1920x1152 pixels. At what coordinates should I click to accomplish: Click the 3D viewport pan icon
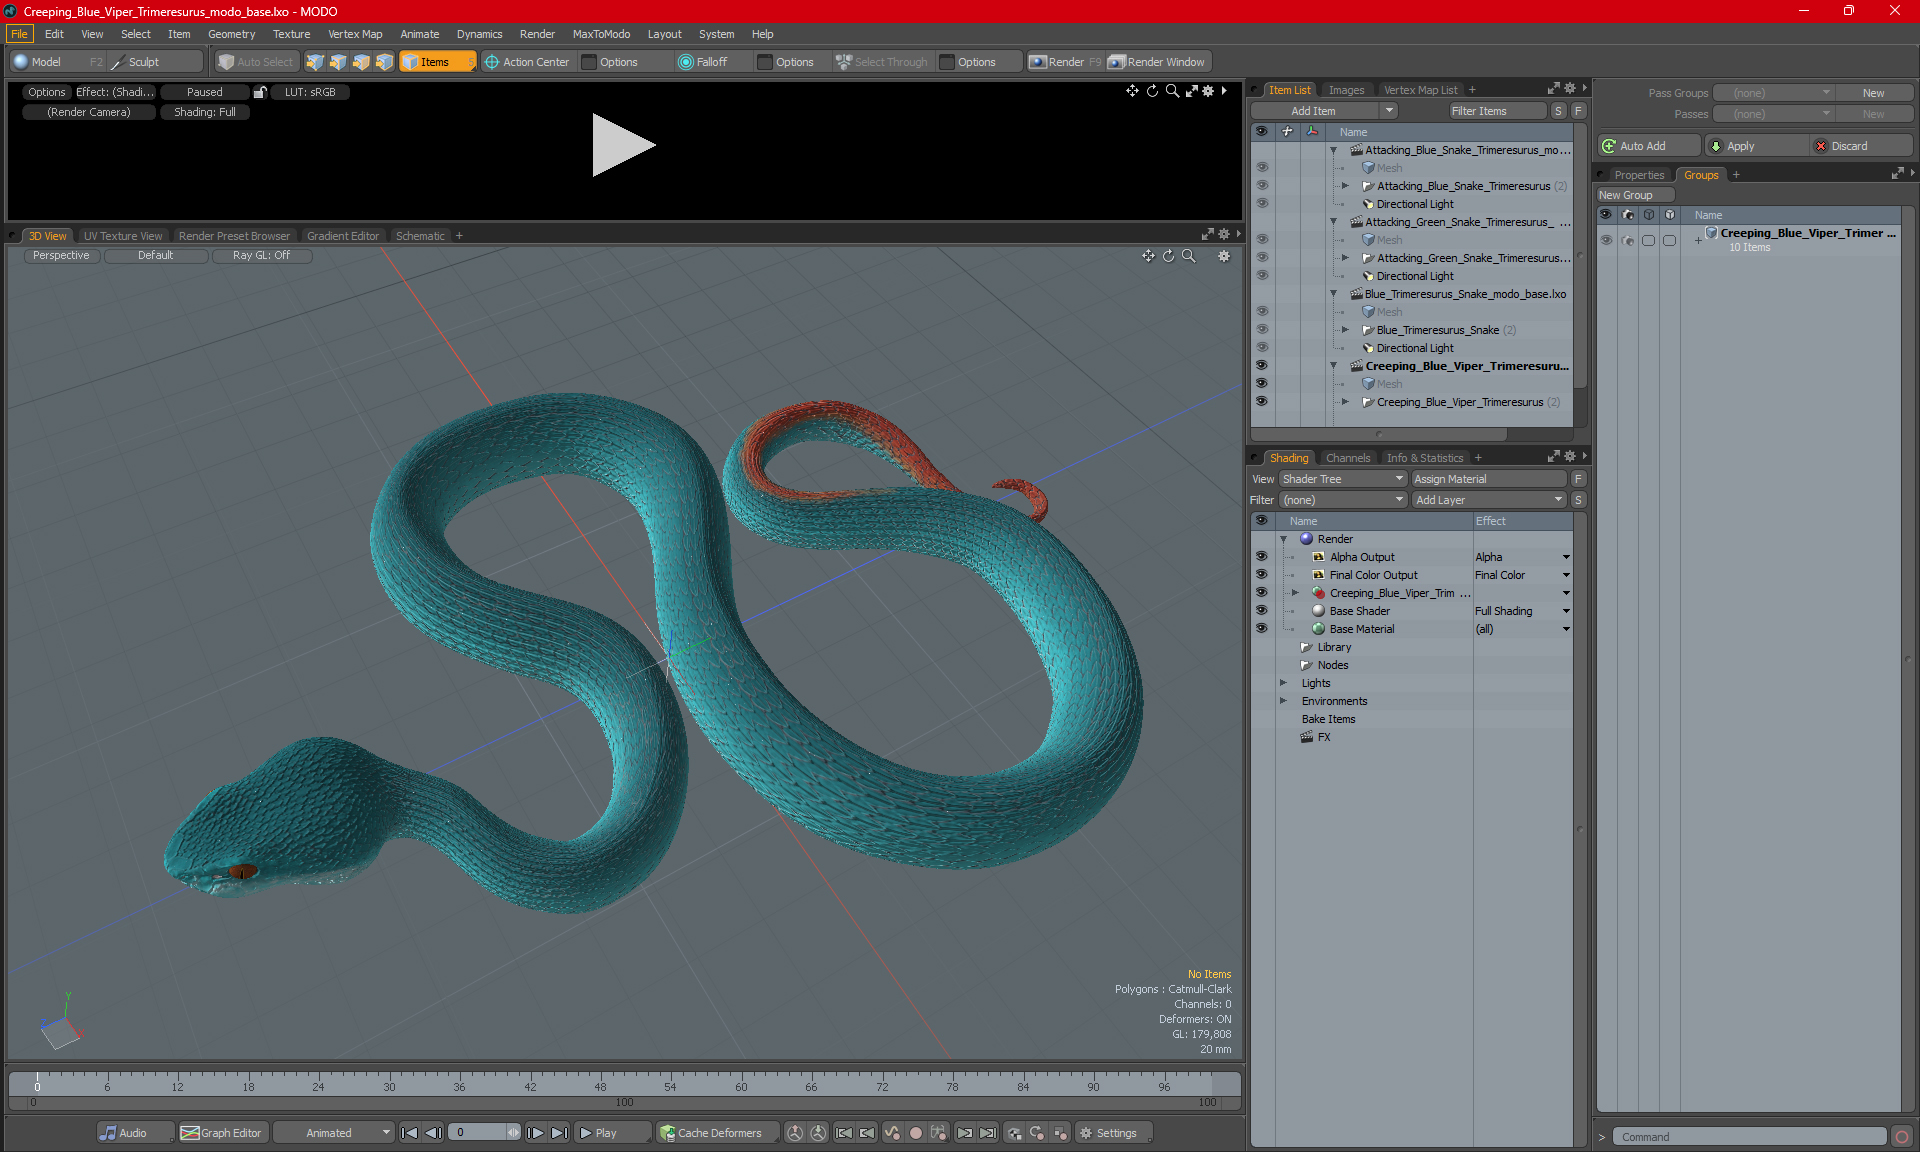click(1148, 256)
